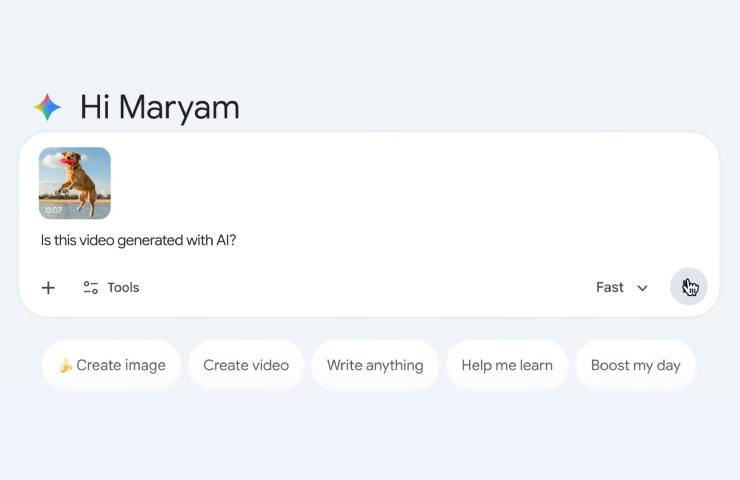Click the word Fast in mode selector
This screenshot has width=740, height=480.
click(x=609, y=288)
